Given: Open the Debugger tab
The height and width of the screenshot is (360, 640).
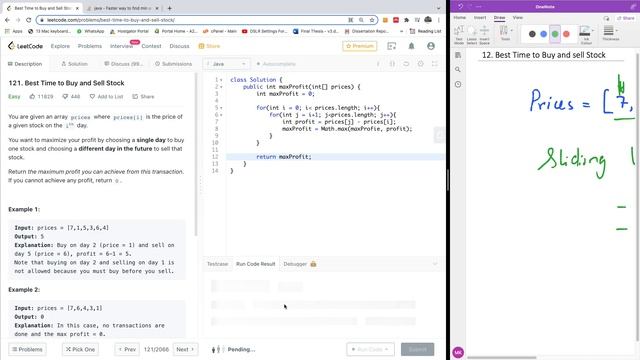Looking at the screenshot, I should 300,264.
